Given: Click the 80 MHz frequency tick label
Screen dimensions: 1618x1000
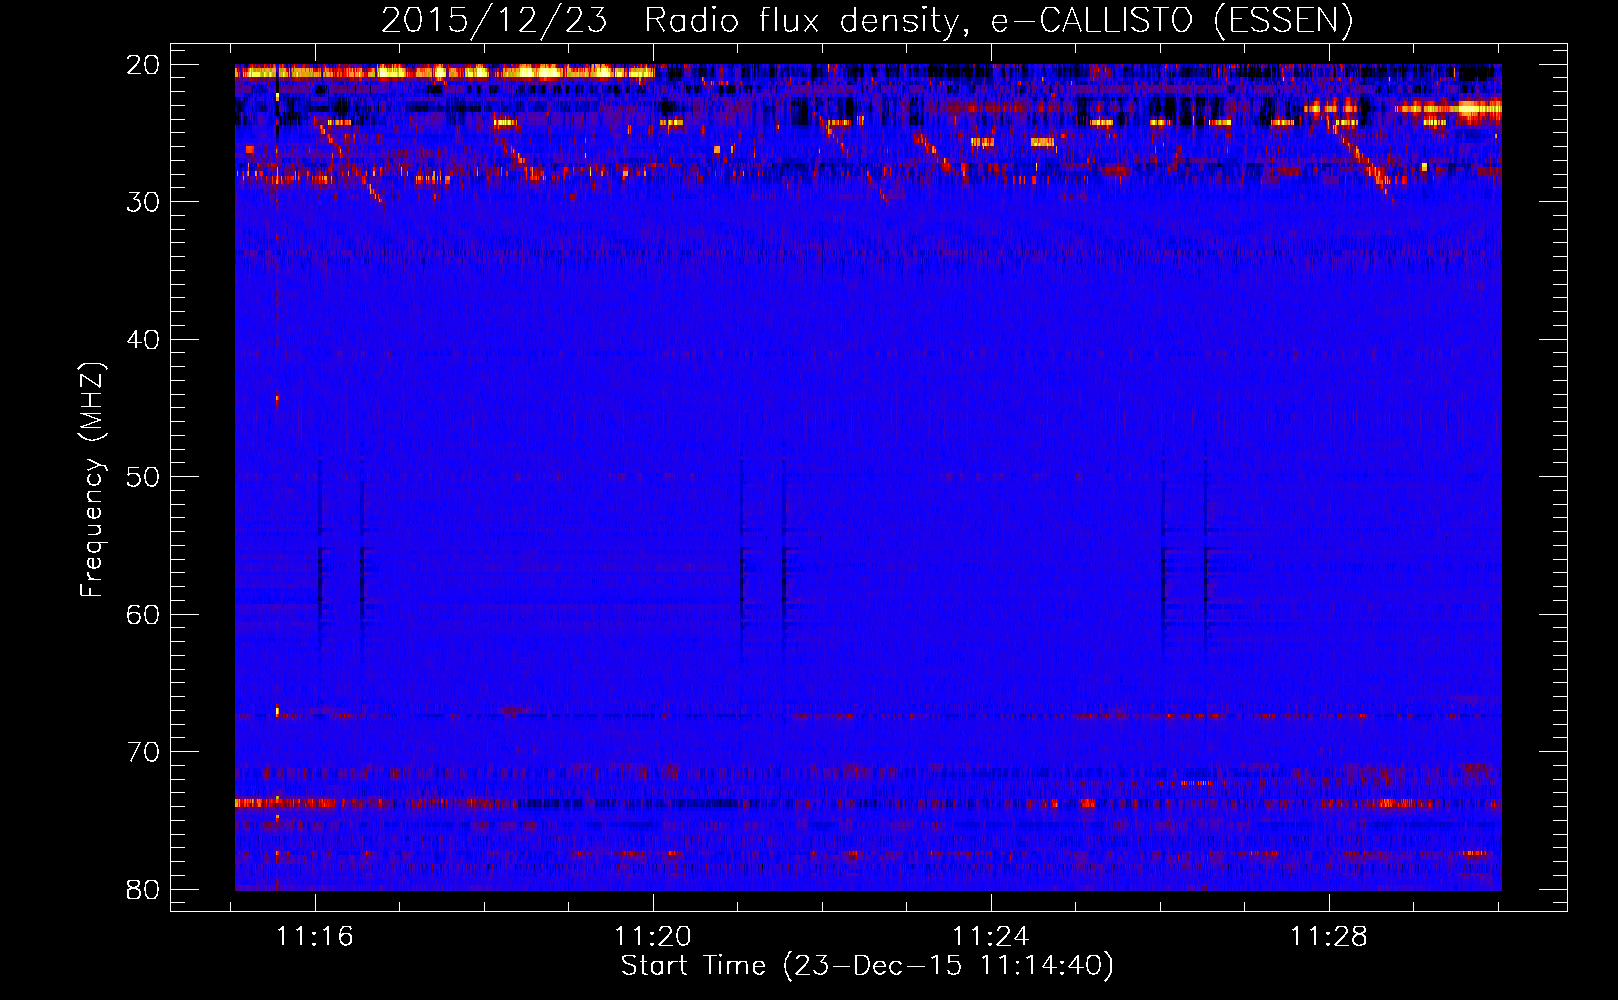Looking at the screenshot, I should point(144,890).
